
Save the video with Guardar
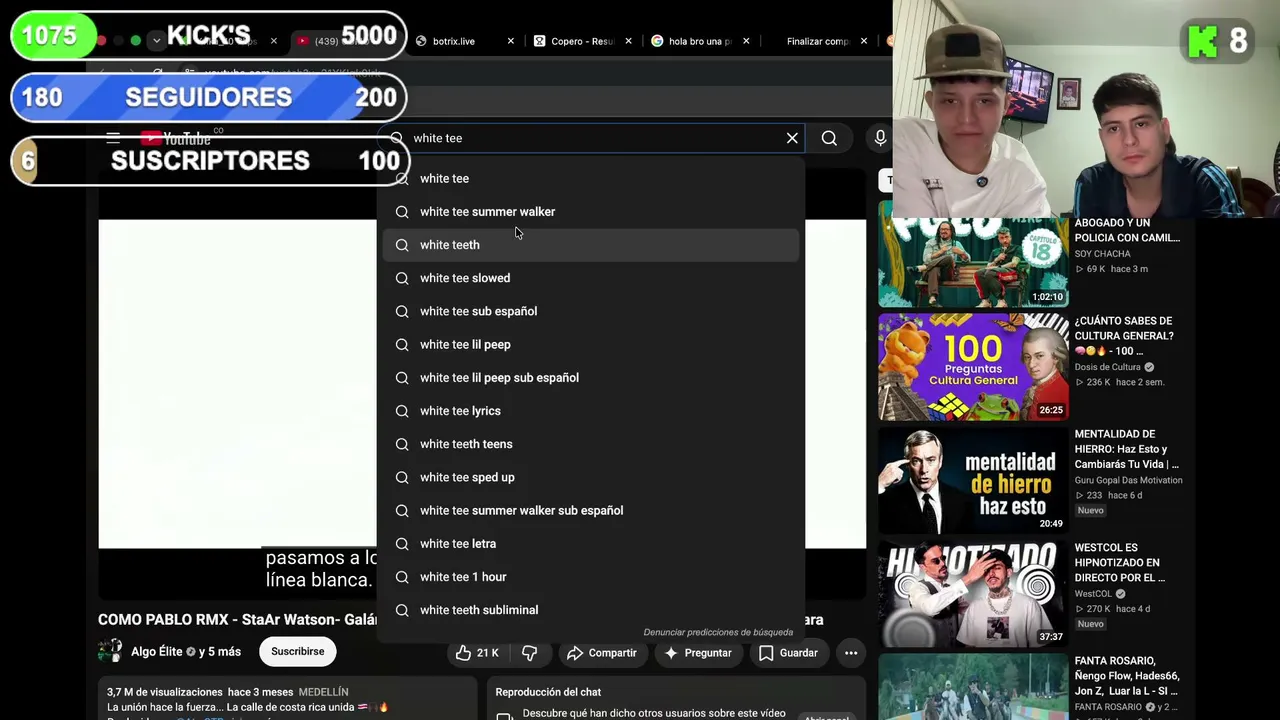pos(788,653)
